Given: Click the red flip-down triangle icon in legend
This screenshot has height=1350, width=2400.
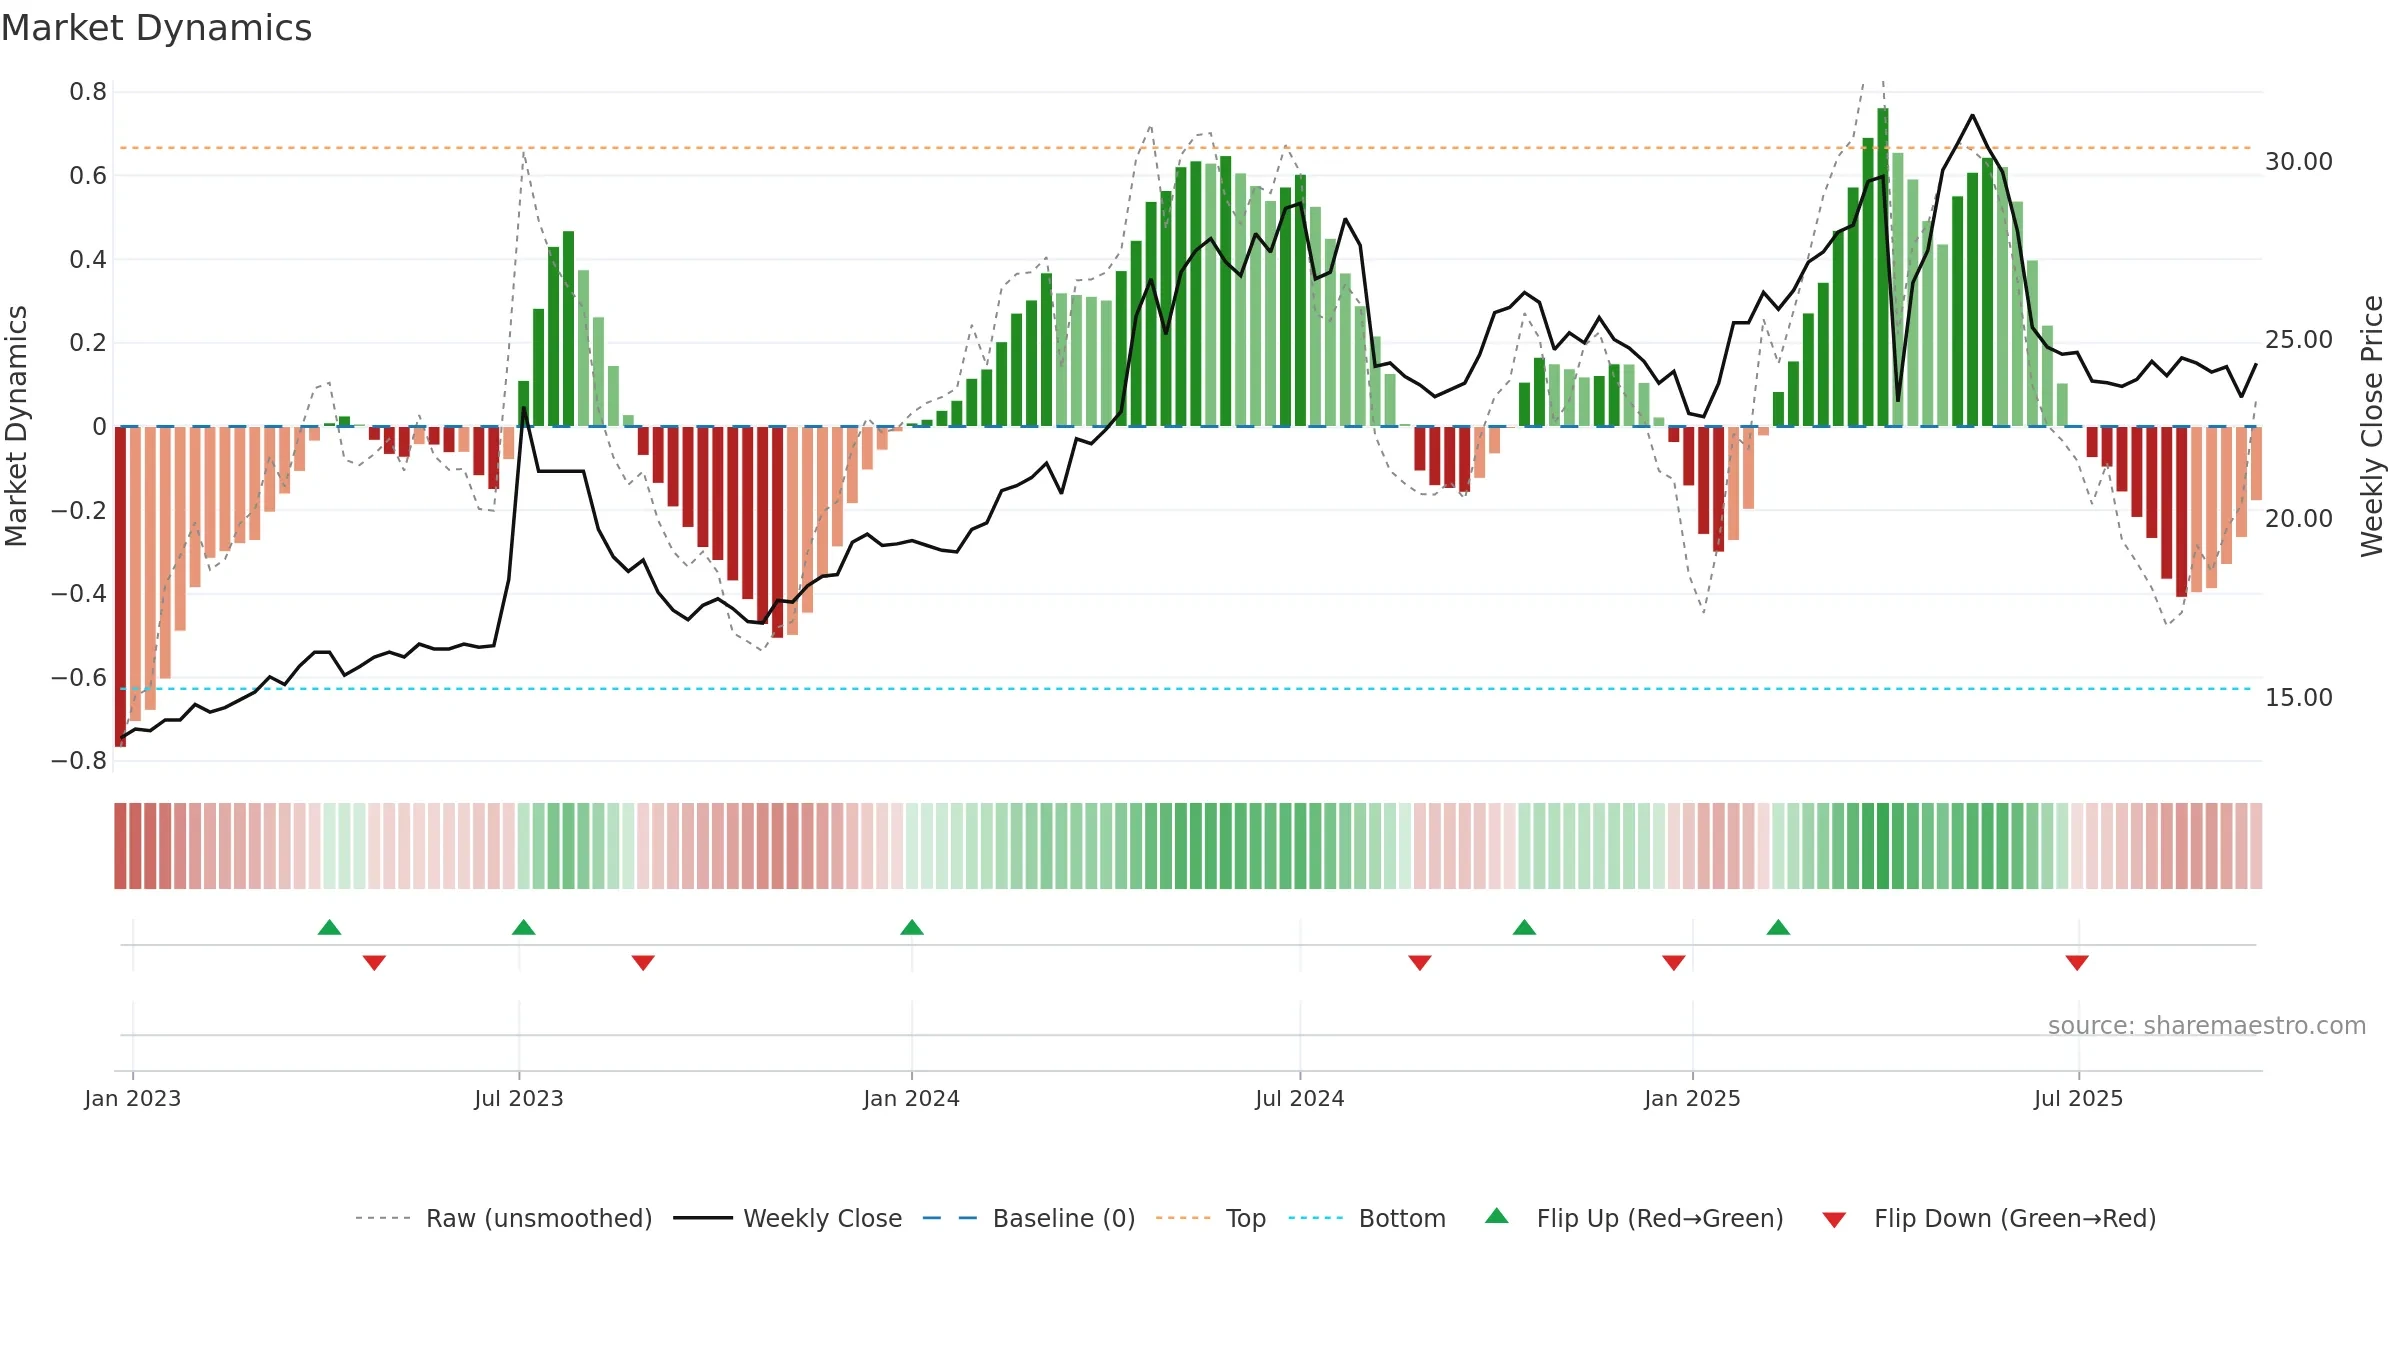Looking at the screenshot, I should point(1834,1220).
